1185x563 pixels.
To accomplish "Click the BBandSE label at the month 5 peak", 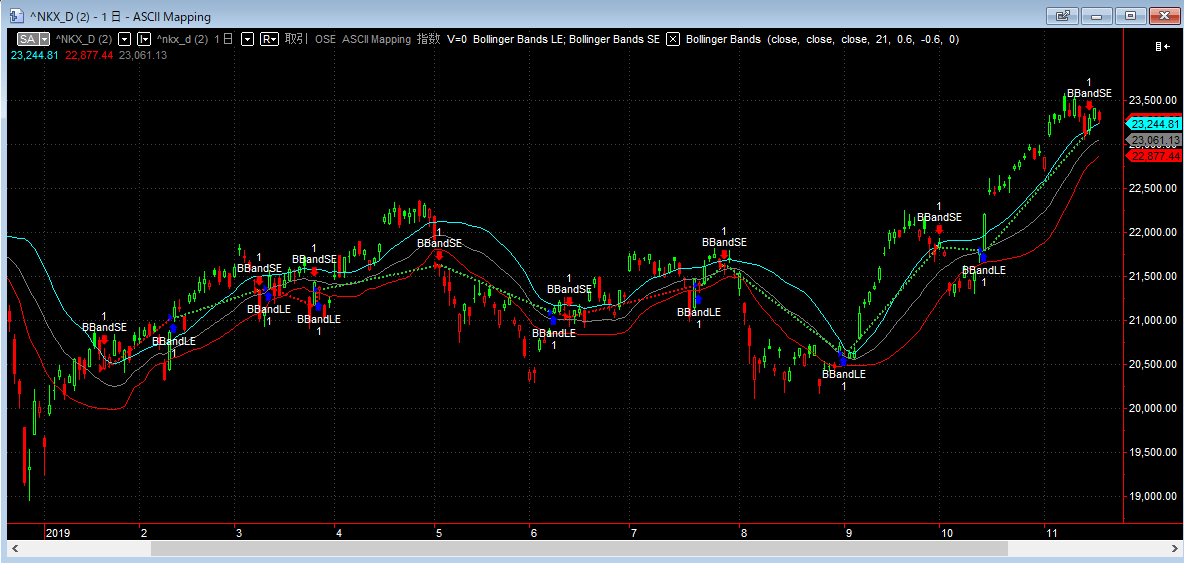I will 439,243.
